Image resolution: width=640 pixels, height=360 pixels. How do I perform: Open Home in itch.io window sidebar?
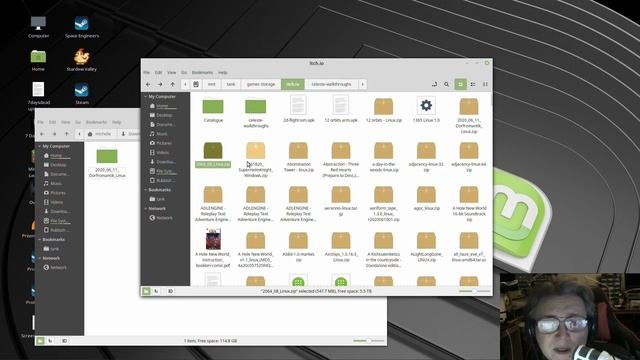(163, 106)
